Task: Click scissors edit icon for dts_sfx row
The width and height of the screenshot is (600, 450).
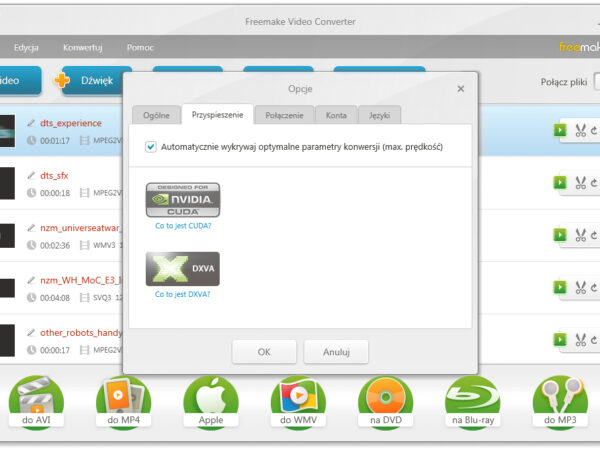Action: (579, 183)
